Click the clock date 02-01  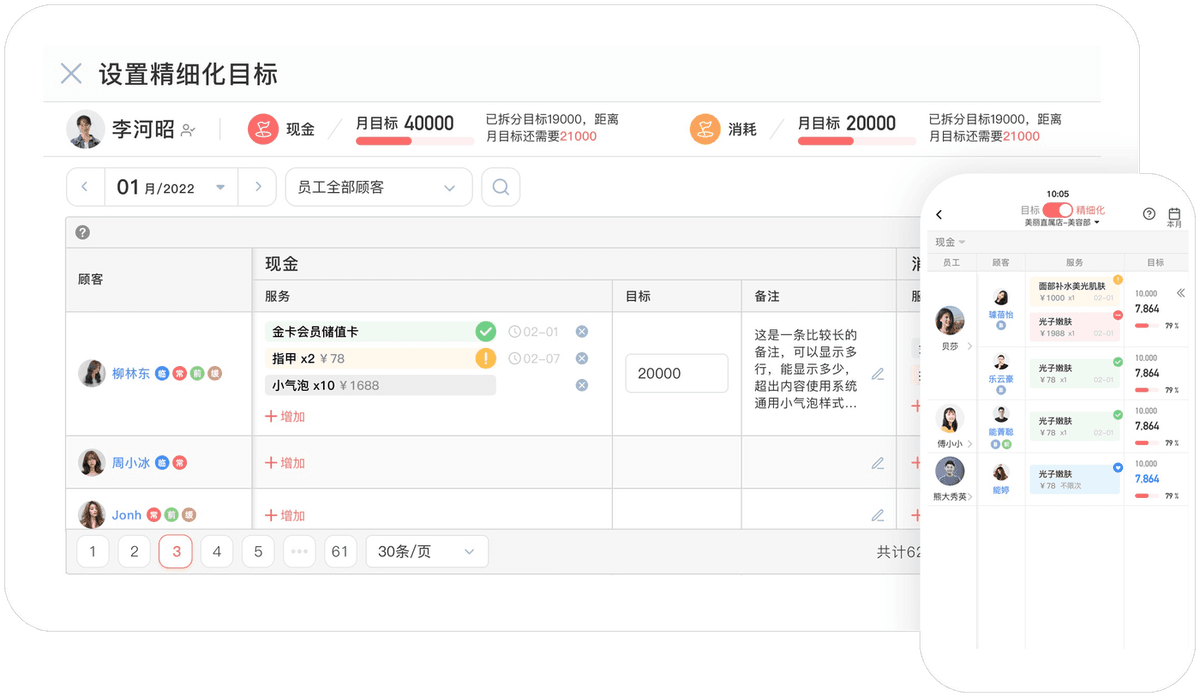point(533,332)
